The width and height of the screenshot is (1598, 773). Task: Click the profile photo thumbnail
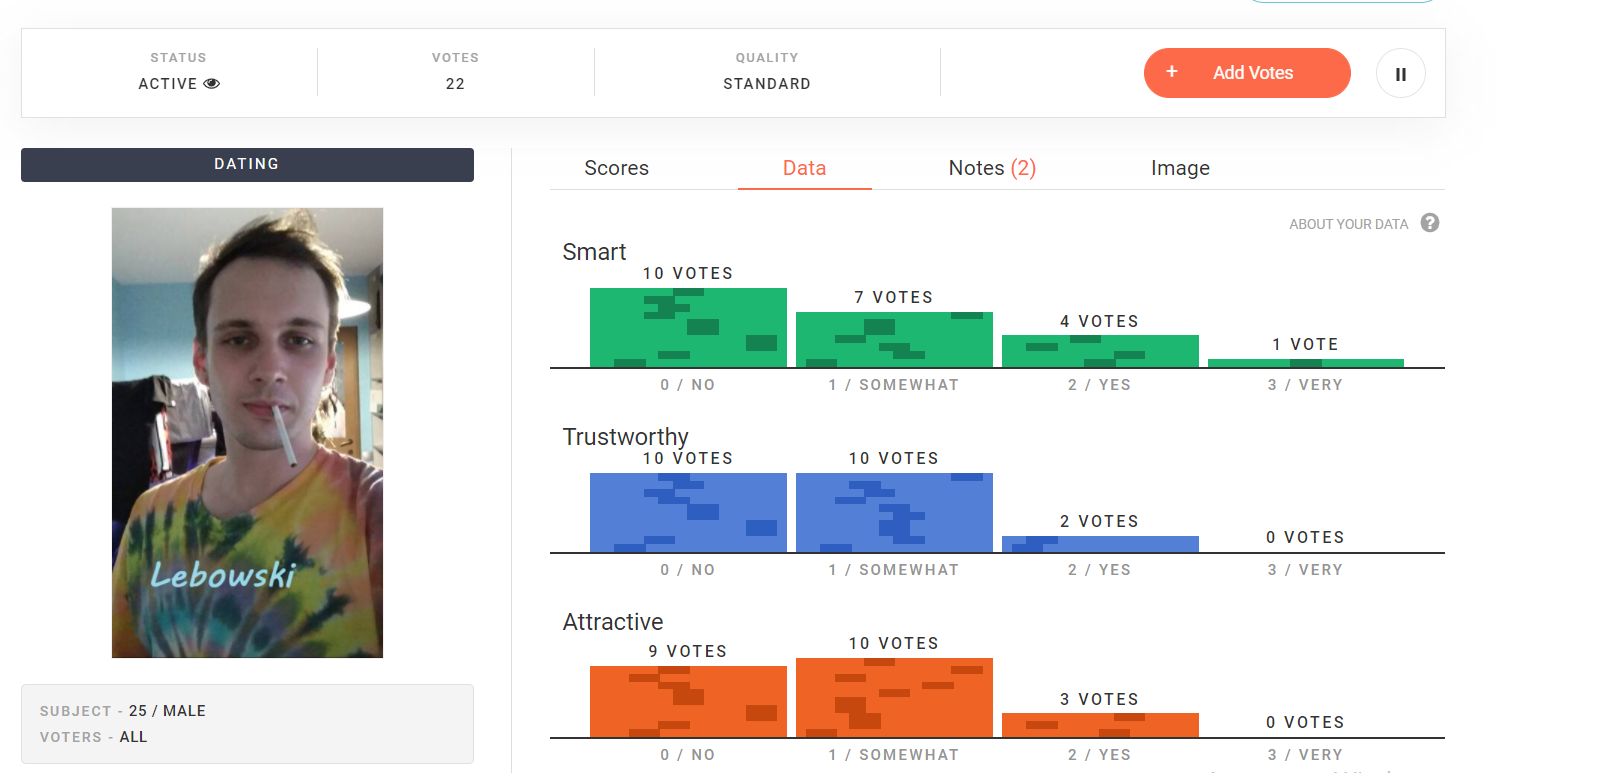click(x=247, y=432)
